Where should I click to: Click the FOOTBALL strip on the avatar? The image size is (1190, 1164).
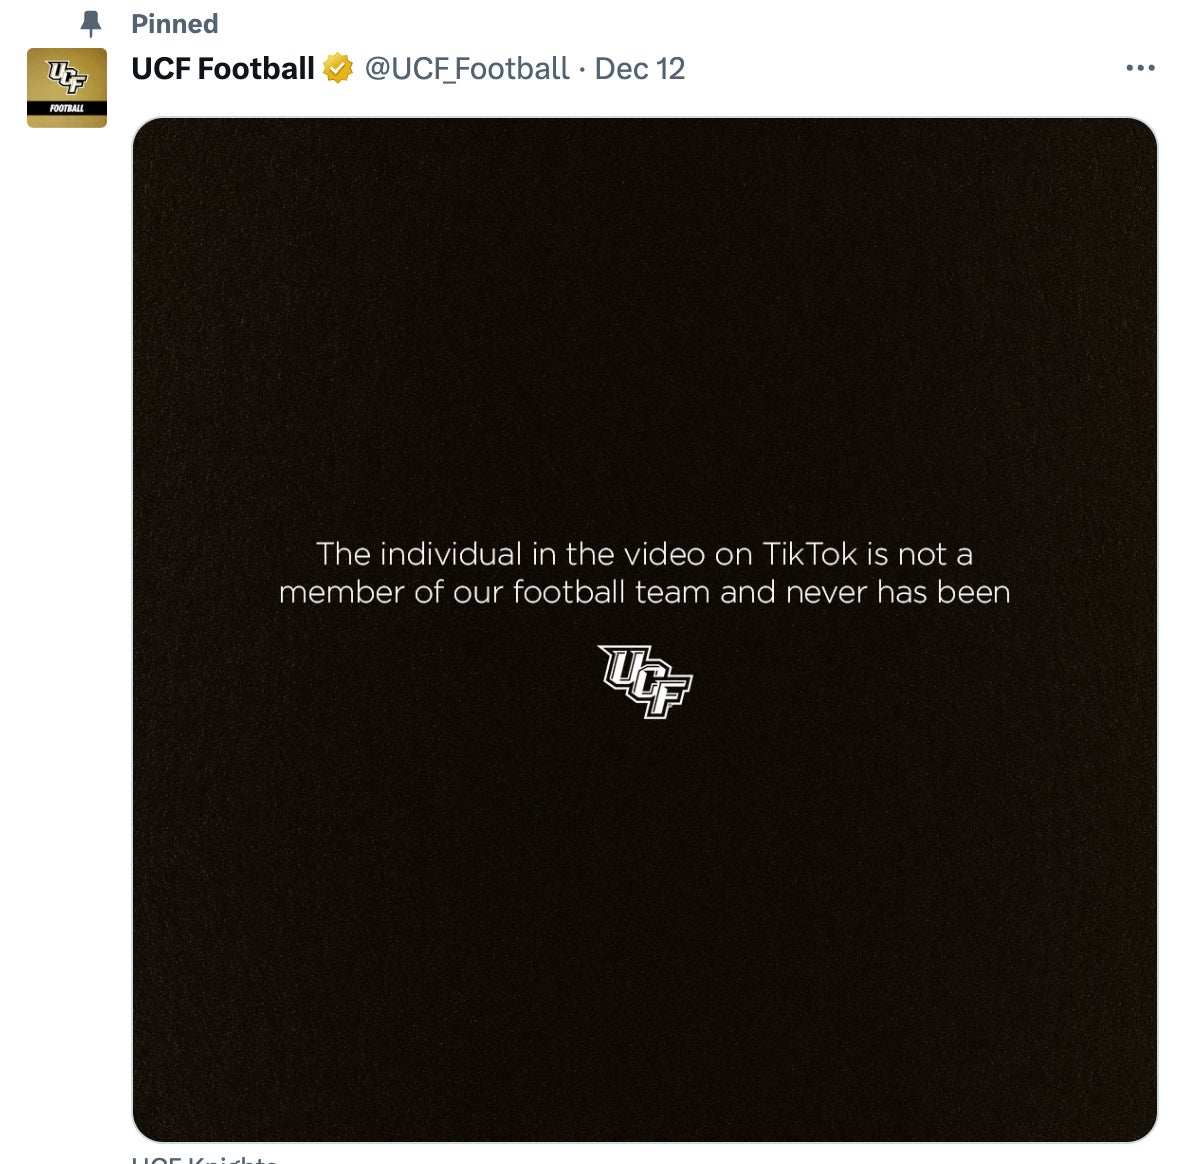point(66,108)
